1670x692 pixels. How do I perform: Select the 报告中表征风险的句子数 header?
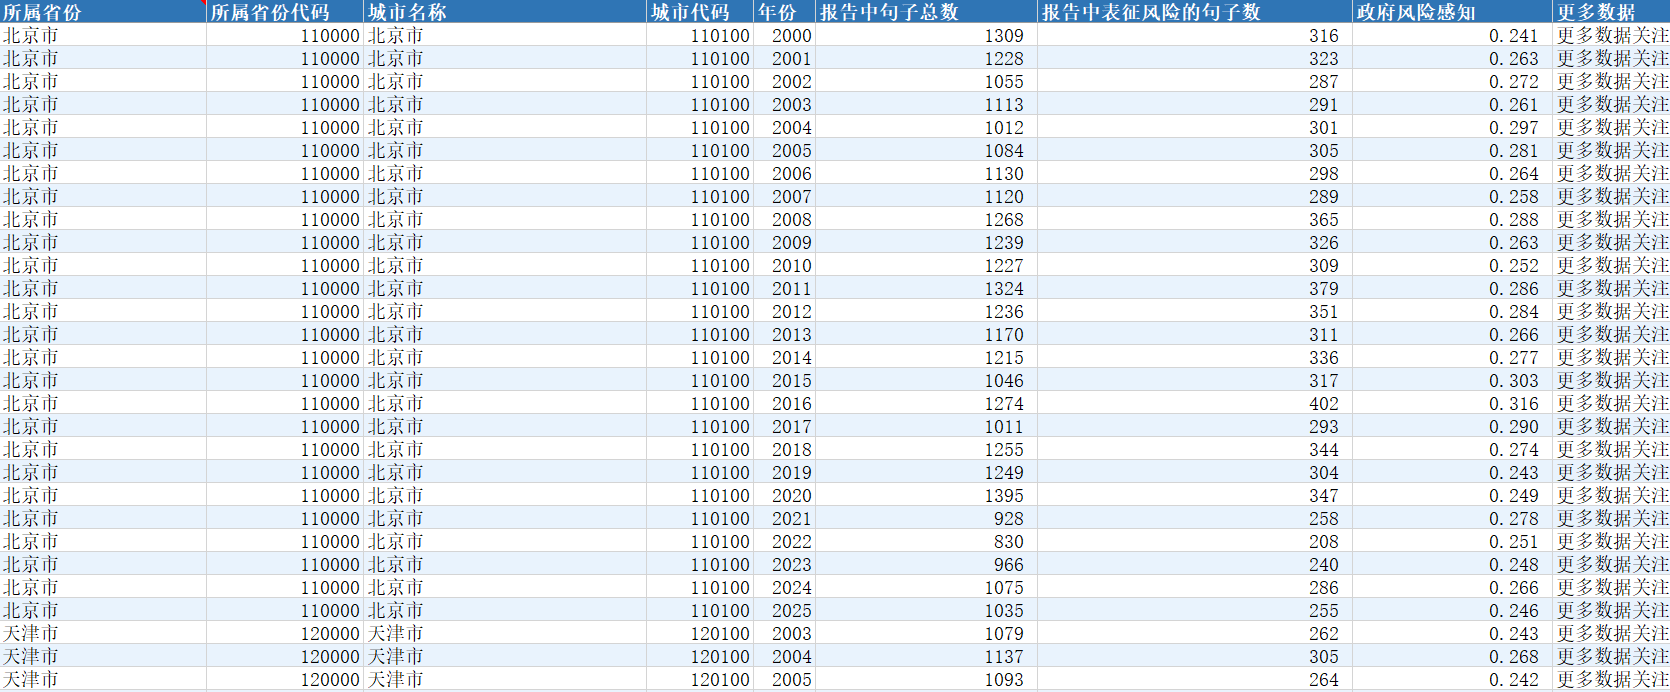pos(1194,12)
